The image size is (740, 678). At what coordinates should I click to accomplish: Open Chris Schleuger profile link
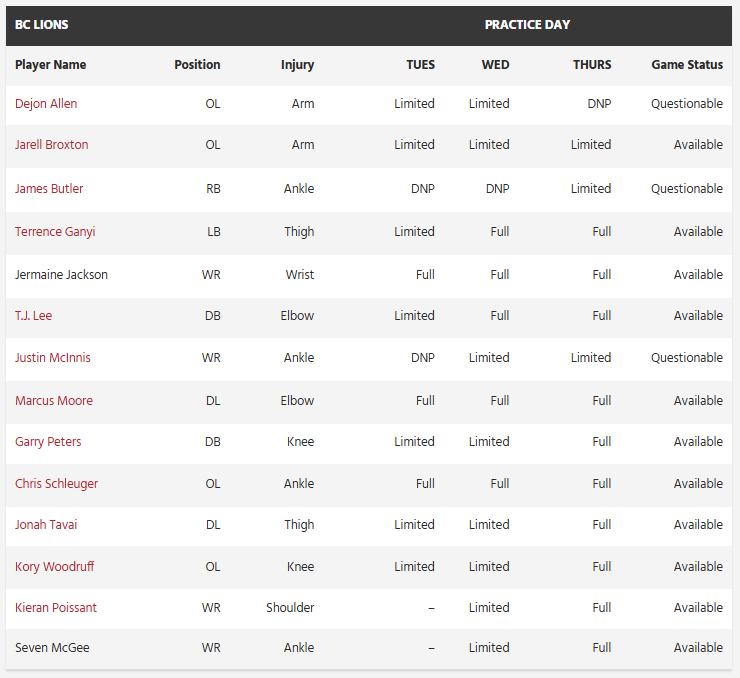(56, 484)
